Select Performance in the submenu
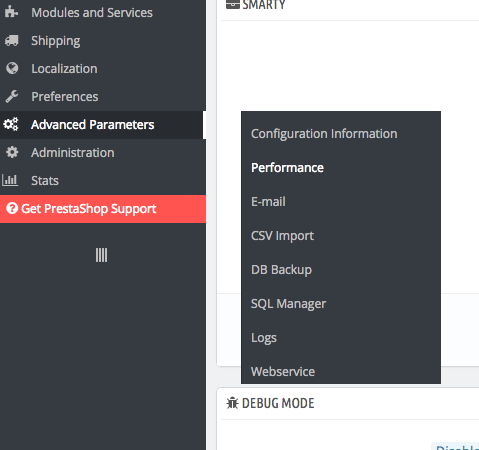The height and width of the screenshot is (450, 479). click(x=287, y=168)
